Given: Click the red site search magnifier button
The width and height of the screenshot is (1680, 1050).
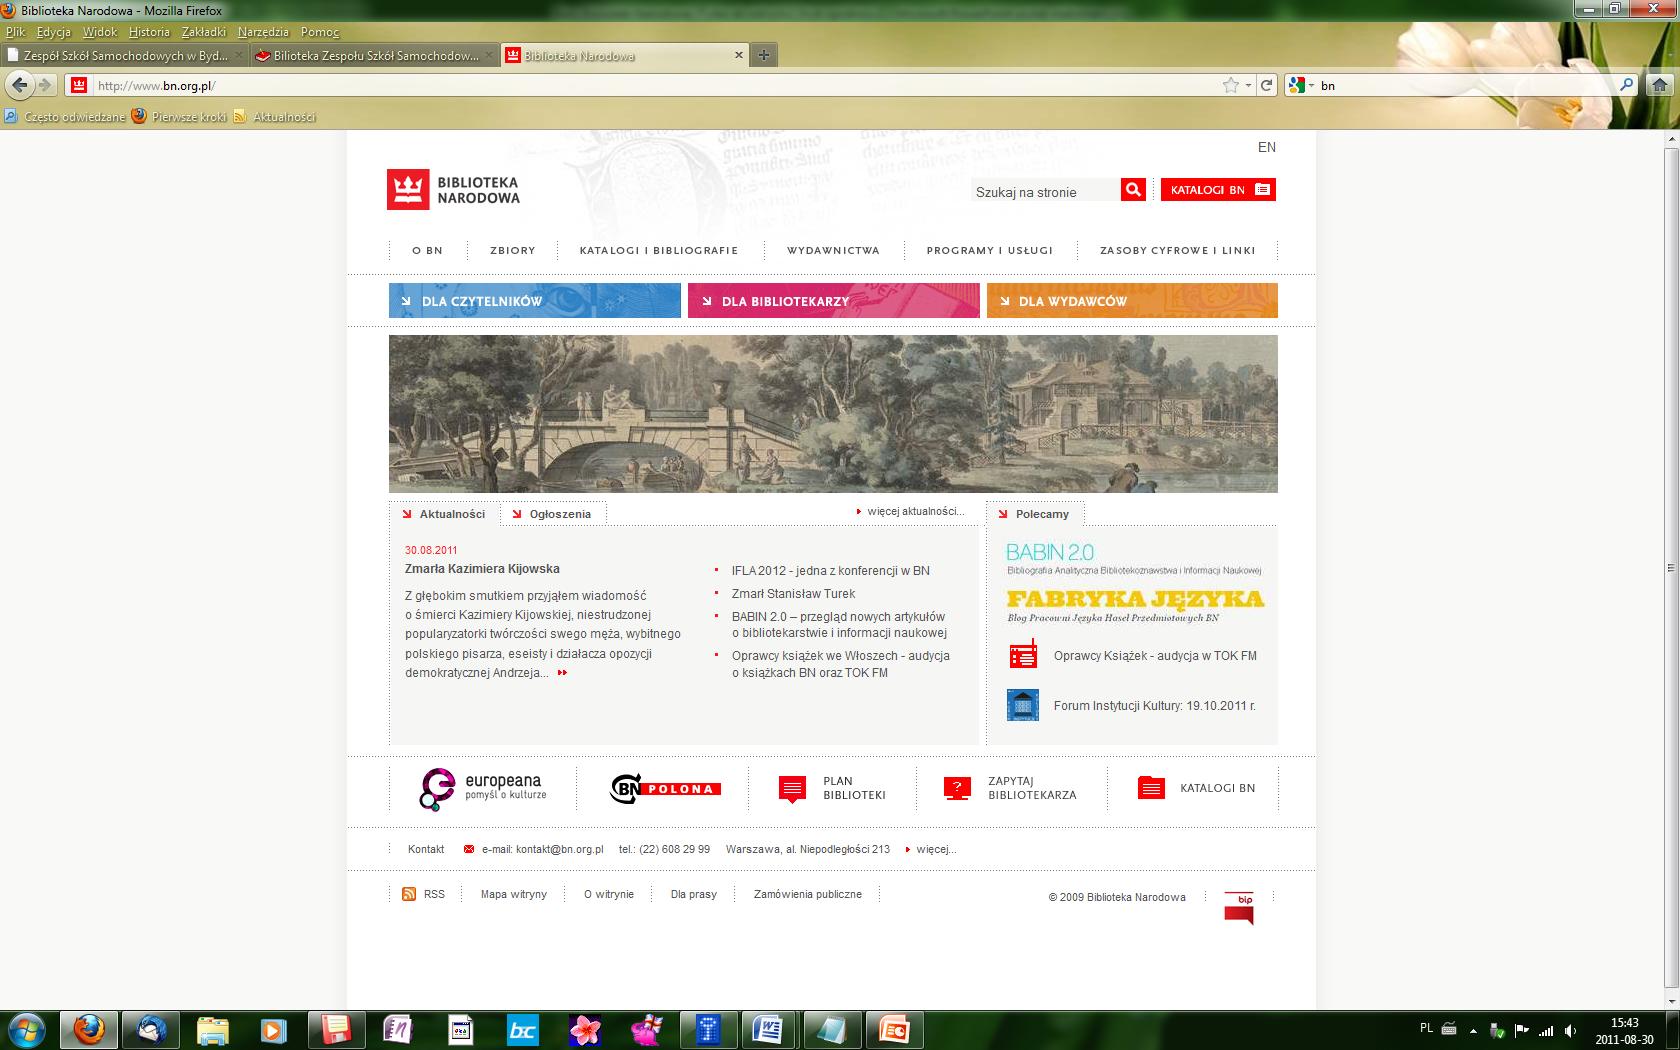Looking at the screenshot, I should tap(1133, 189).
